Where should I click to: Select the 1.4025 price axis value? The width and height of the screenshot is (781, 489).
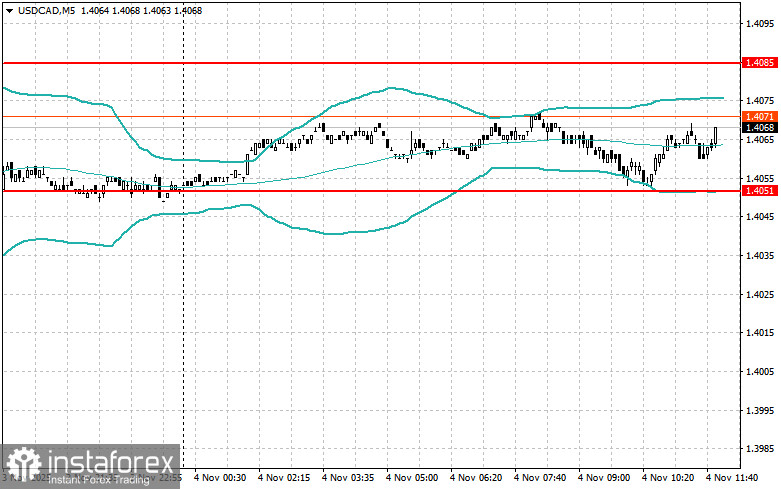point(760,294)
